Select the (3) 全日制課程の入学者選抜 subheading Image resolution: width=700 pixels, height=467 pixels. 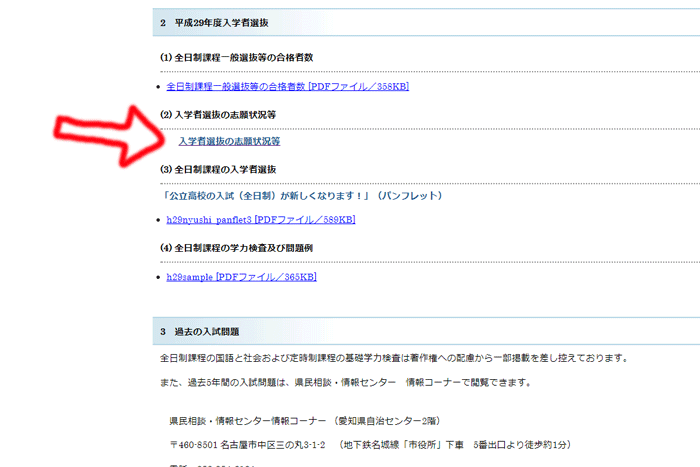218,169
